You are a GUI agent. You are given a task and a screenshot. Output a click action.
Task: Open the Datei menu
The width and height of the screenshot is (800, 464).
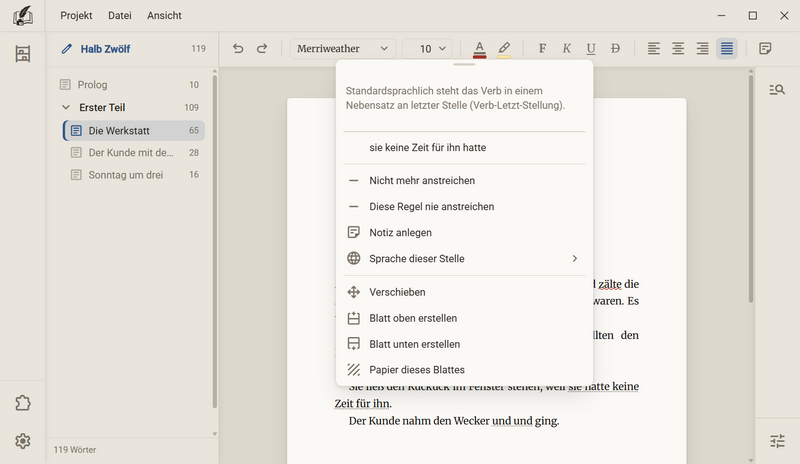click(119, 16)
